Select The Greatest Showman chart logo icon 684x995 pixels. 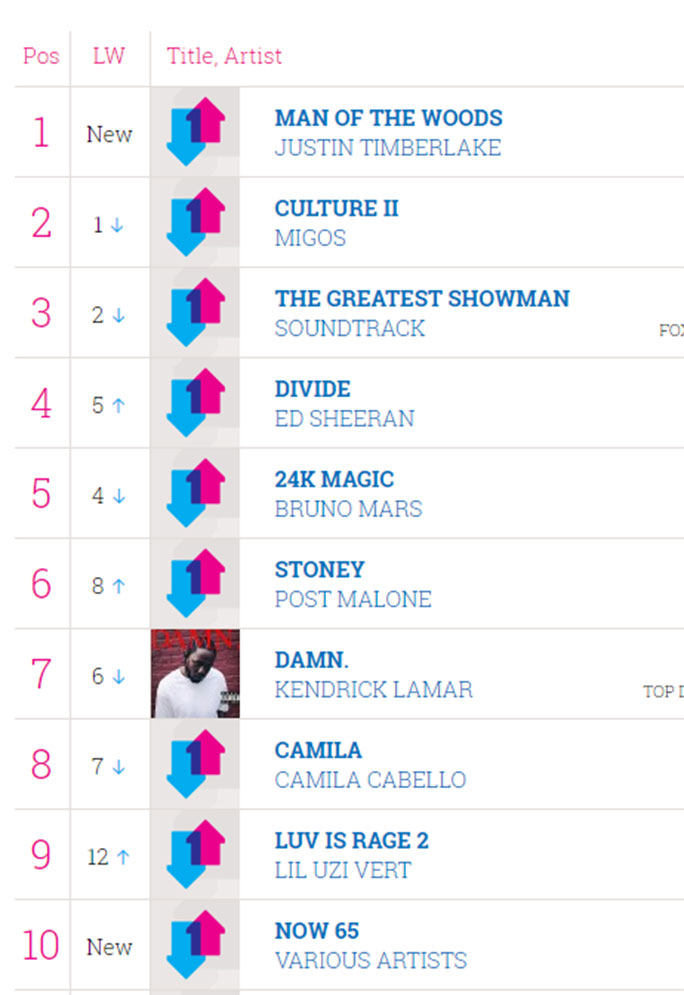pos(195,312)
